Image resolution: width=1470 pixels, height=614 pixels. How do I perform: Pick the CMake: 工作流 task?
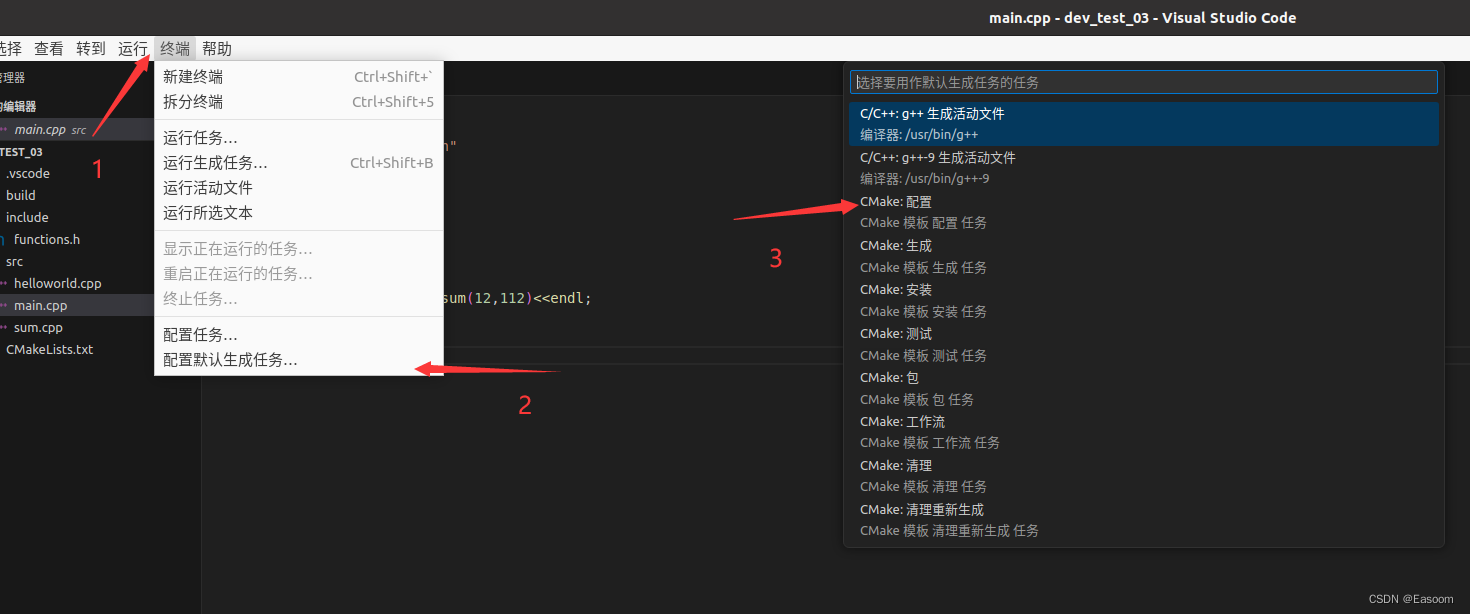pyautogui.click(x=1144, y=432)
